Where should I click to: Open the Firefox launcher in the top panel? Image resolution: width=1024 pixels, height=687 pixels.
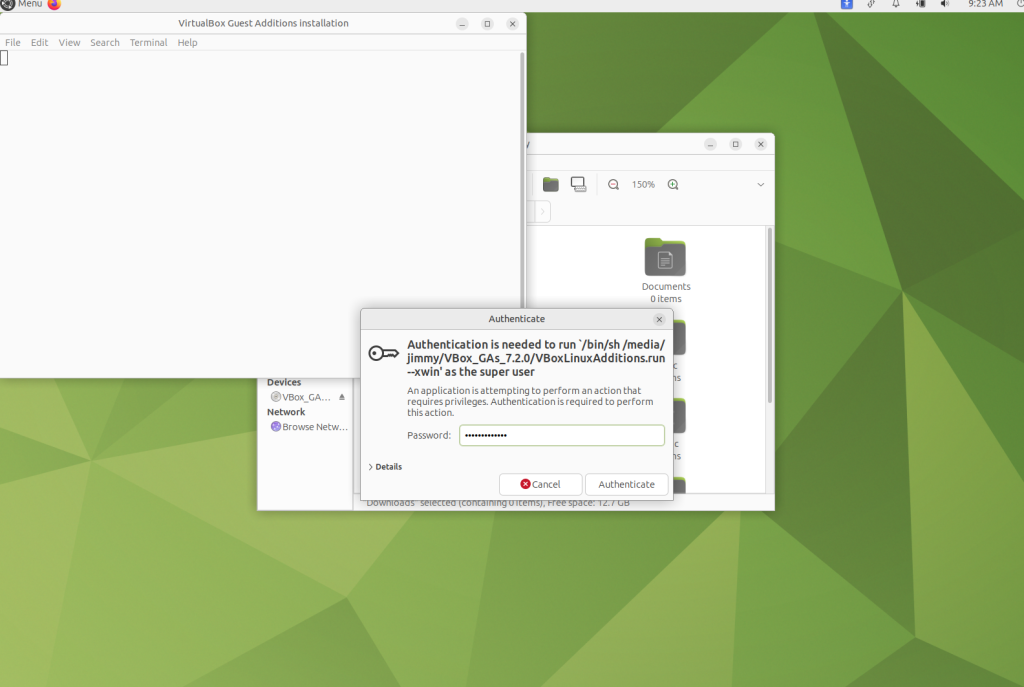pyautogui.click(x=54, y=4)
